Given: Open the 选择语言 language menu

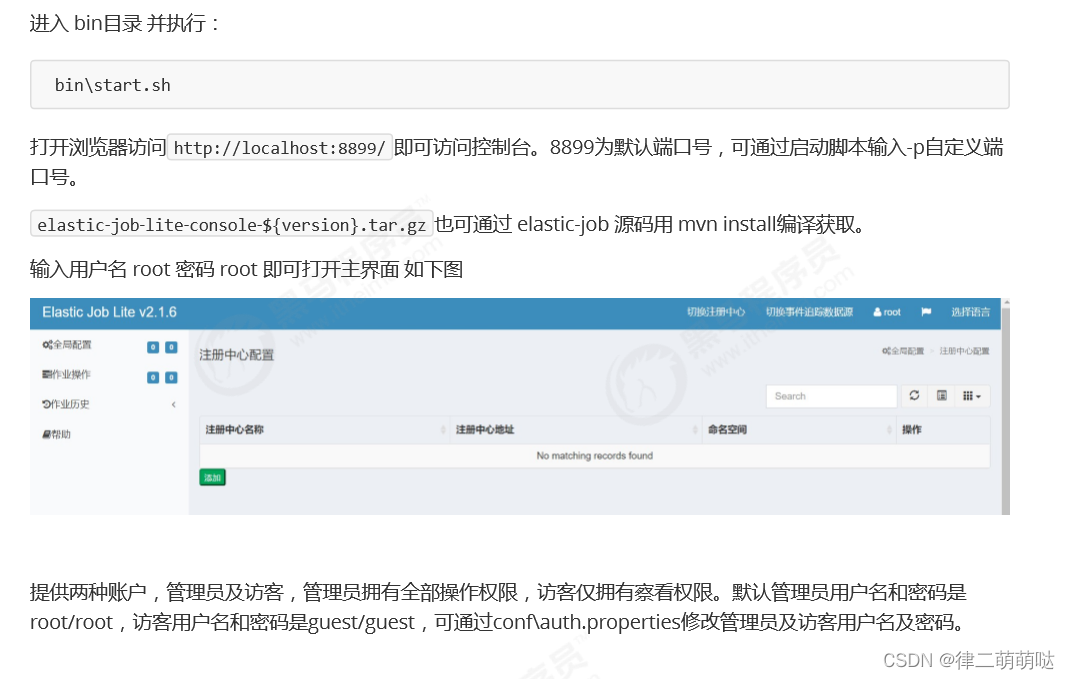Looking at the screenshot, I should (x=970, y=312).
